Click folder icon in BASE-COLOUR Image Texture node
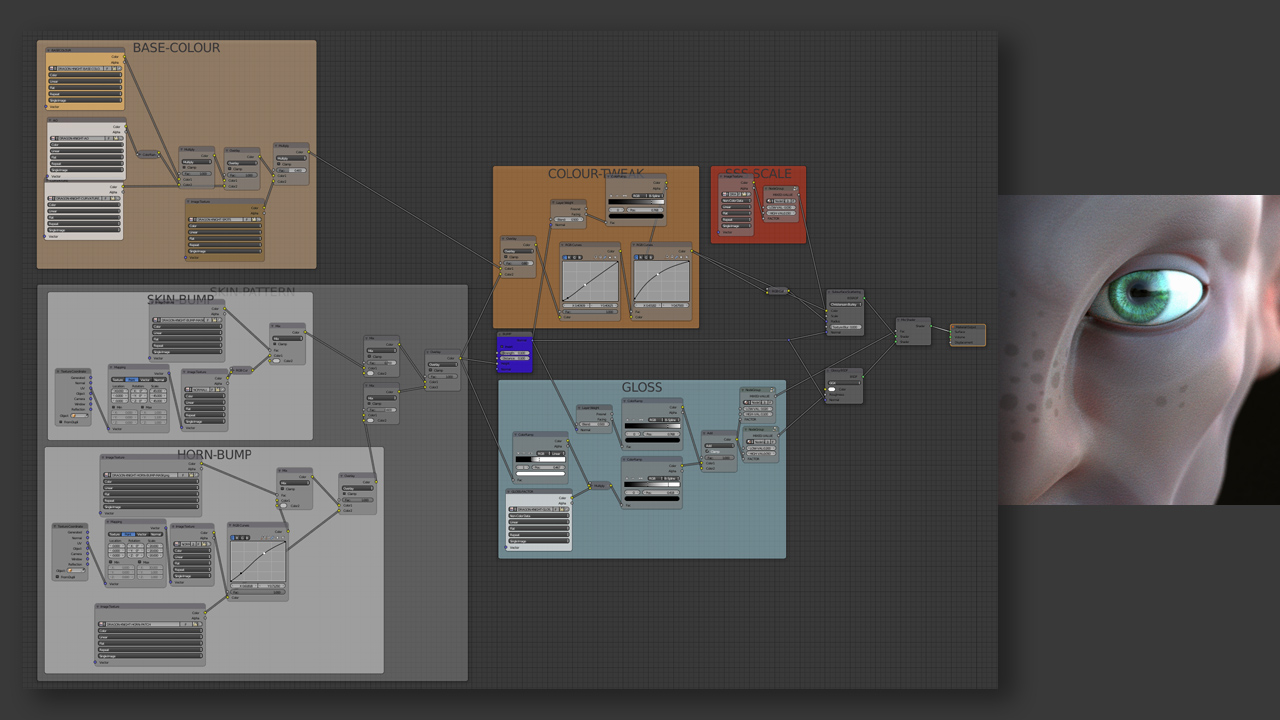Image resolution: width=1280 pixels, height=720 pixels. 254,219
